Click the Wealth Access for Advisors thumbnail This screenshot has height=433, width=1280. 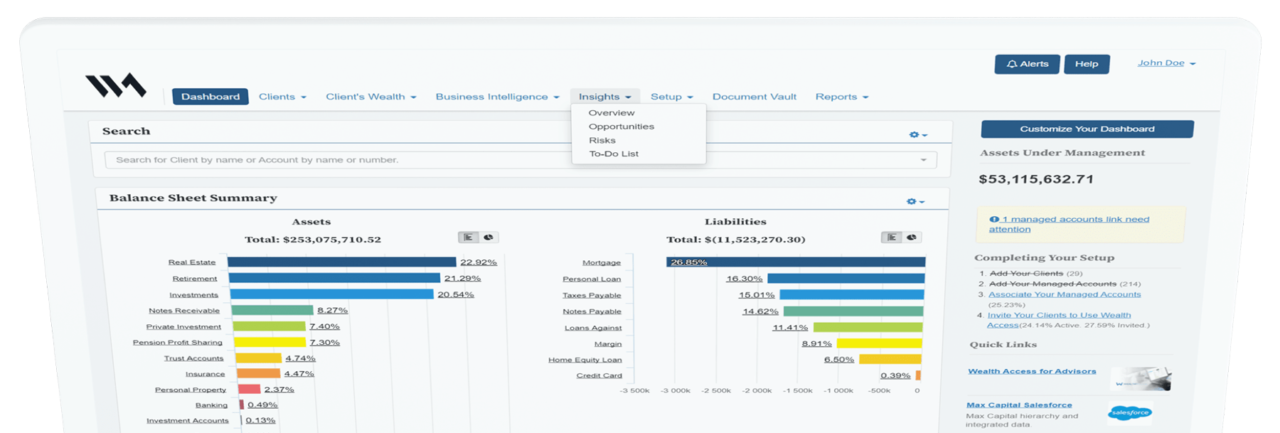click(1140, 379)
